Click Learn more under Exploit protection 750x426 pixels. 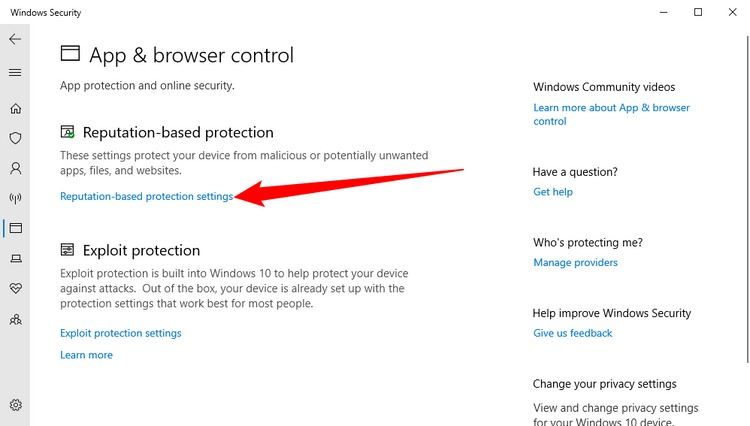[86, 355]
